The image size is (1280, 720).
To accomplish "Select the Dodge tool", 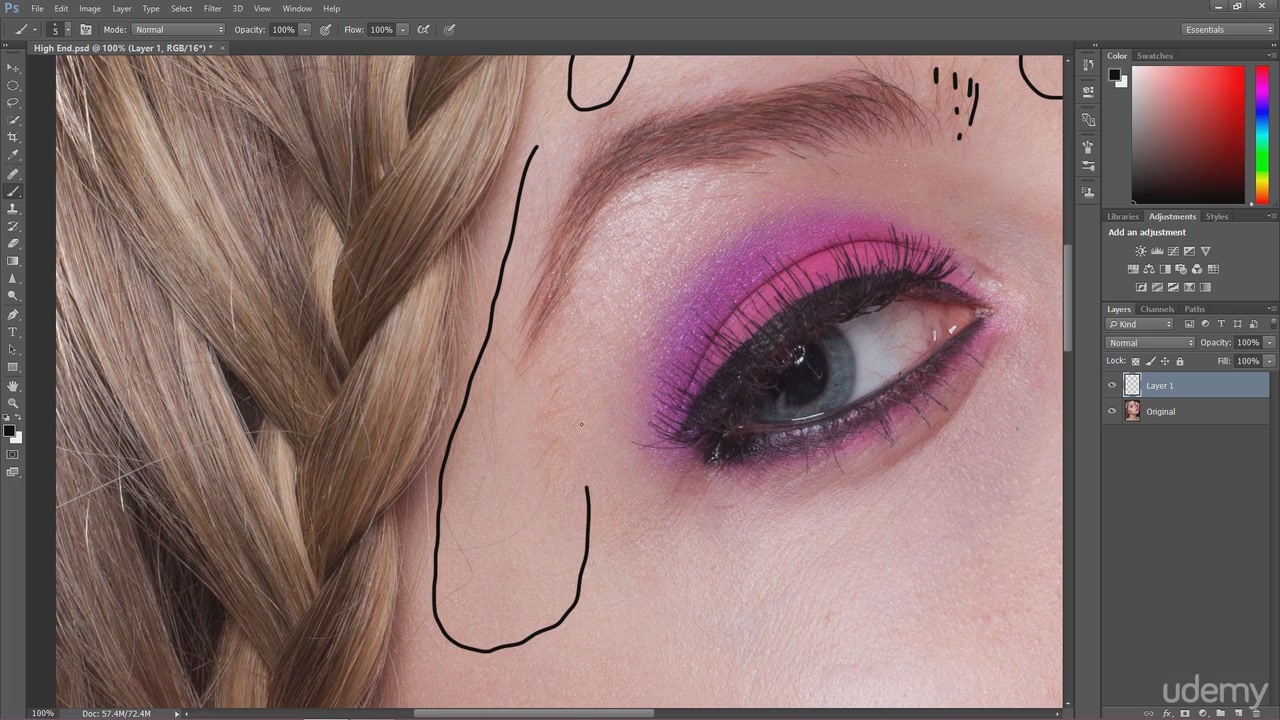I will coord(13,296).
